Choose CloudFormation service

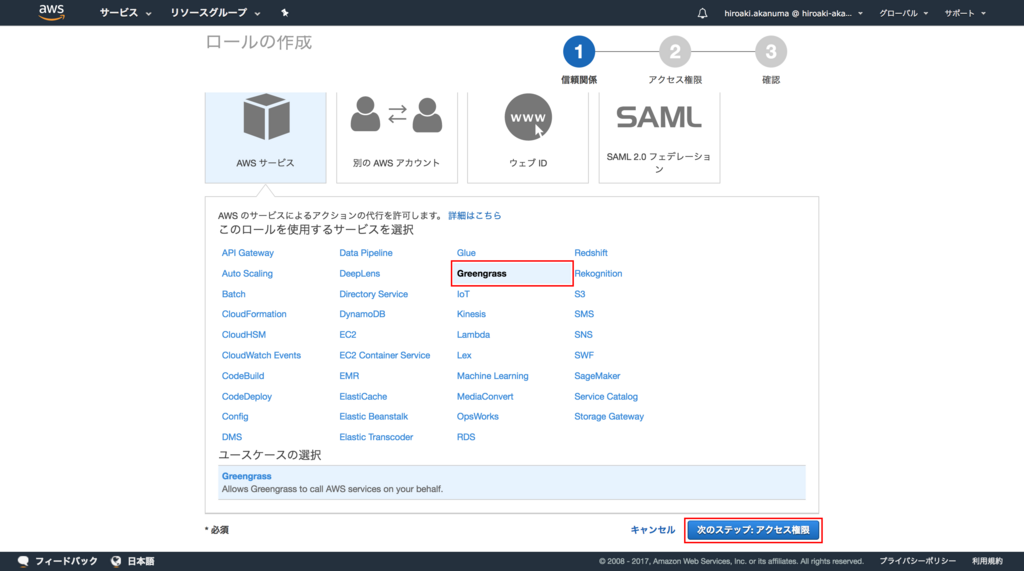(x=253, y=314)
